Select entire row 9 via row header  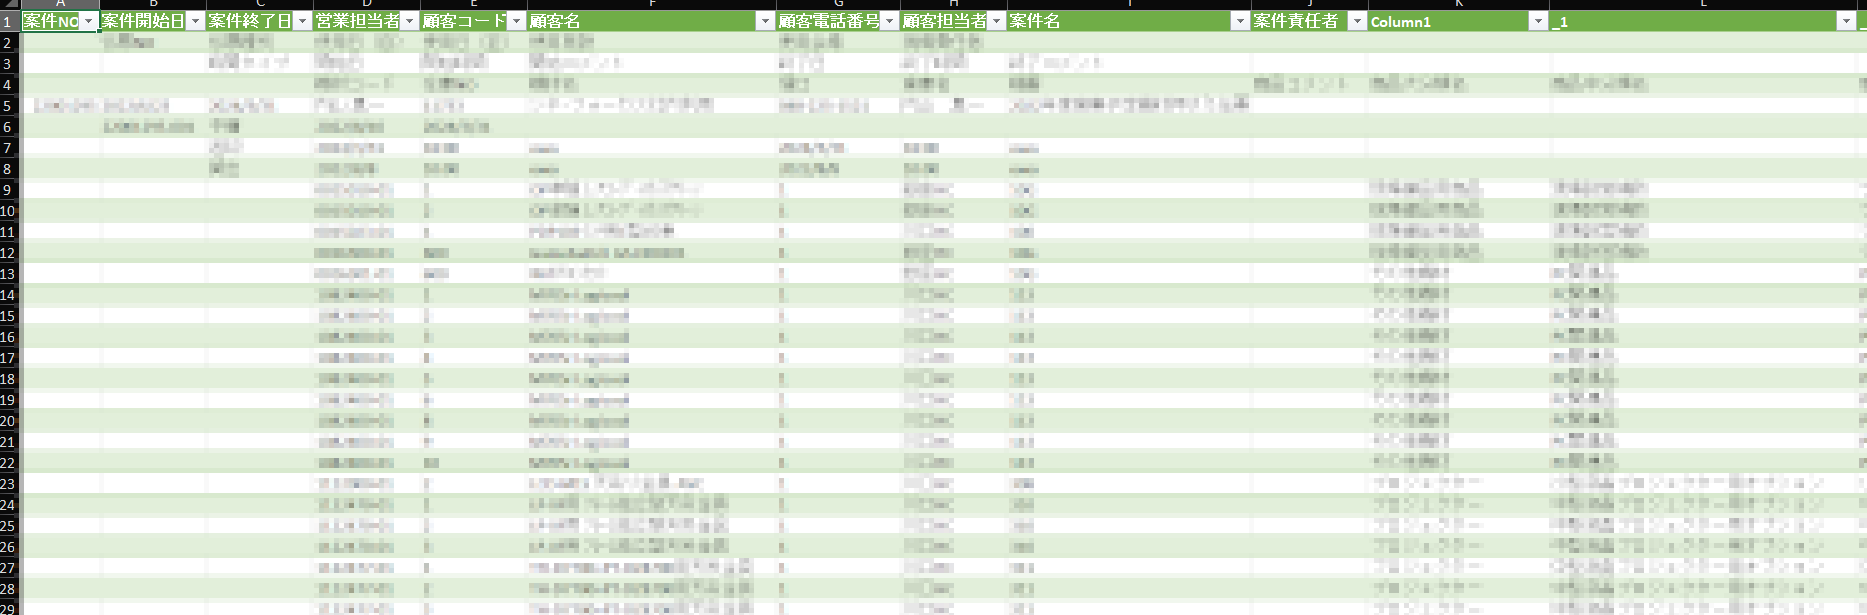coord(9,189)
